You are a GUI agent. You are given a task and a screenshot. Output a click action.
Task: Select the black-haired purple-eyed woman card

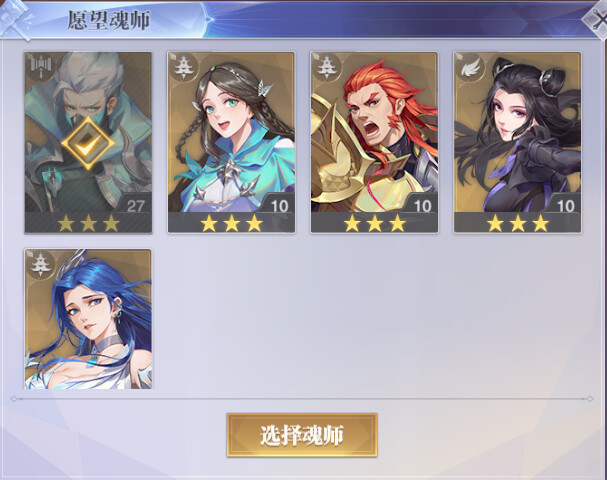[518, 142]
